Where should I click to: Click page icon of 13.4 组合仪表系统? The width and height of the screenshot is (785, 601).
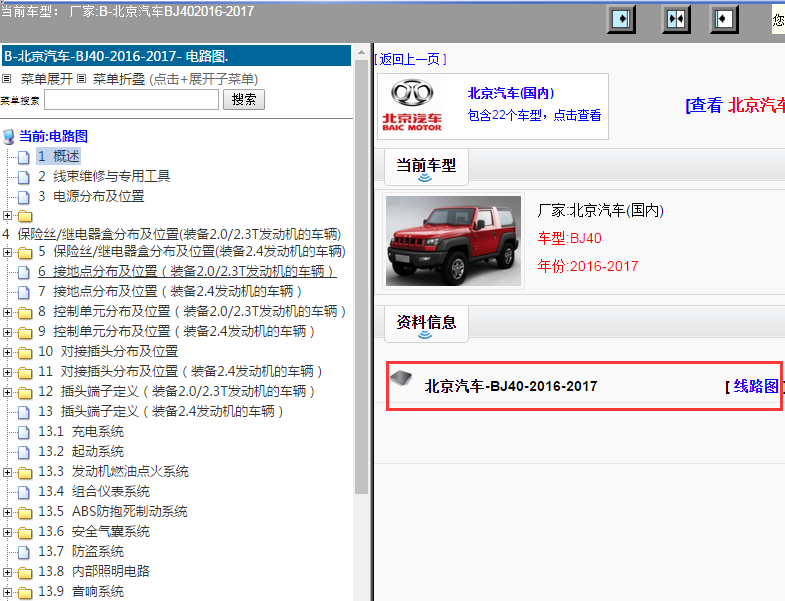coord(24,492)
